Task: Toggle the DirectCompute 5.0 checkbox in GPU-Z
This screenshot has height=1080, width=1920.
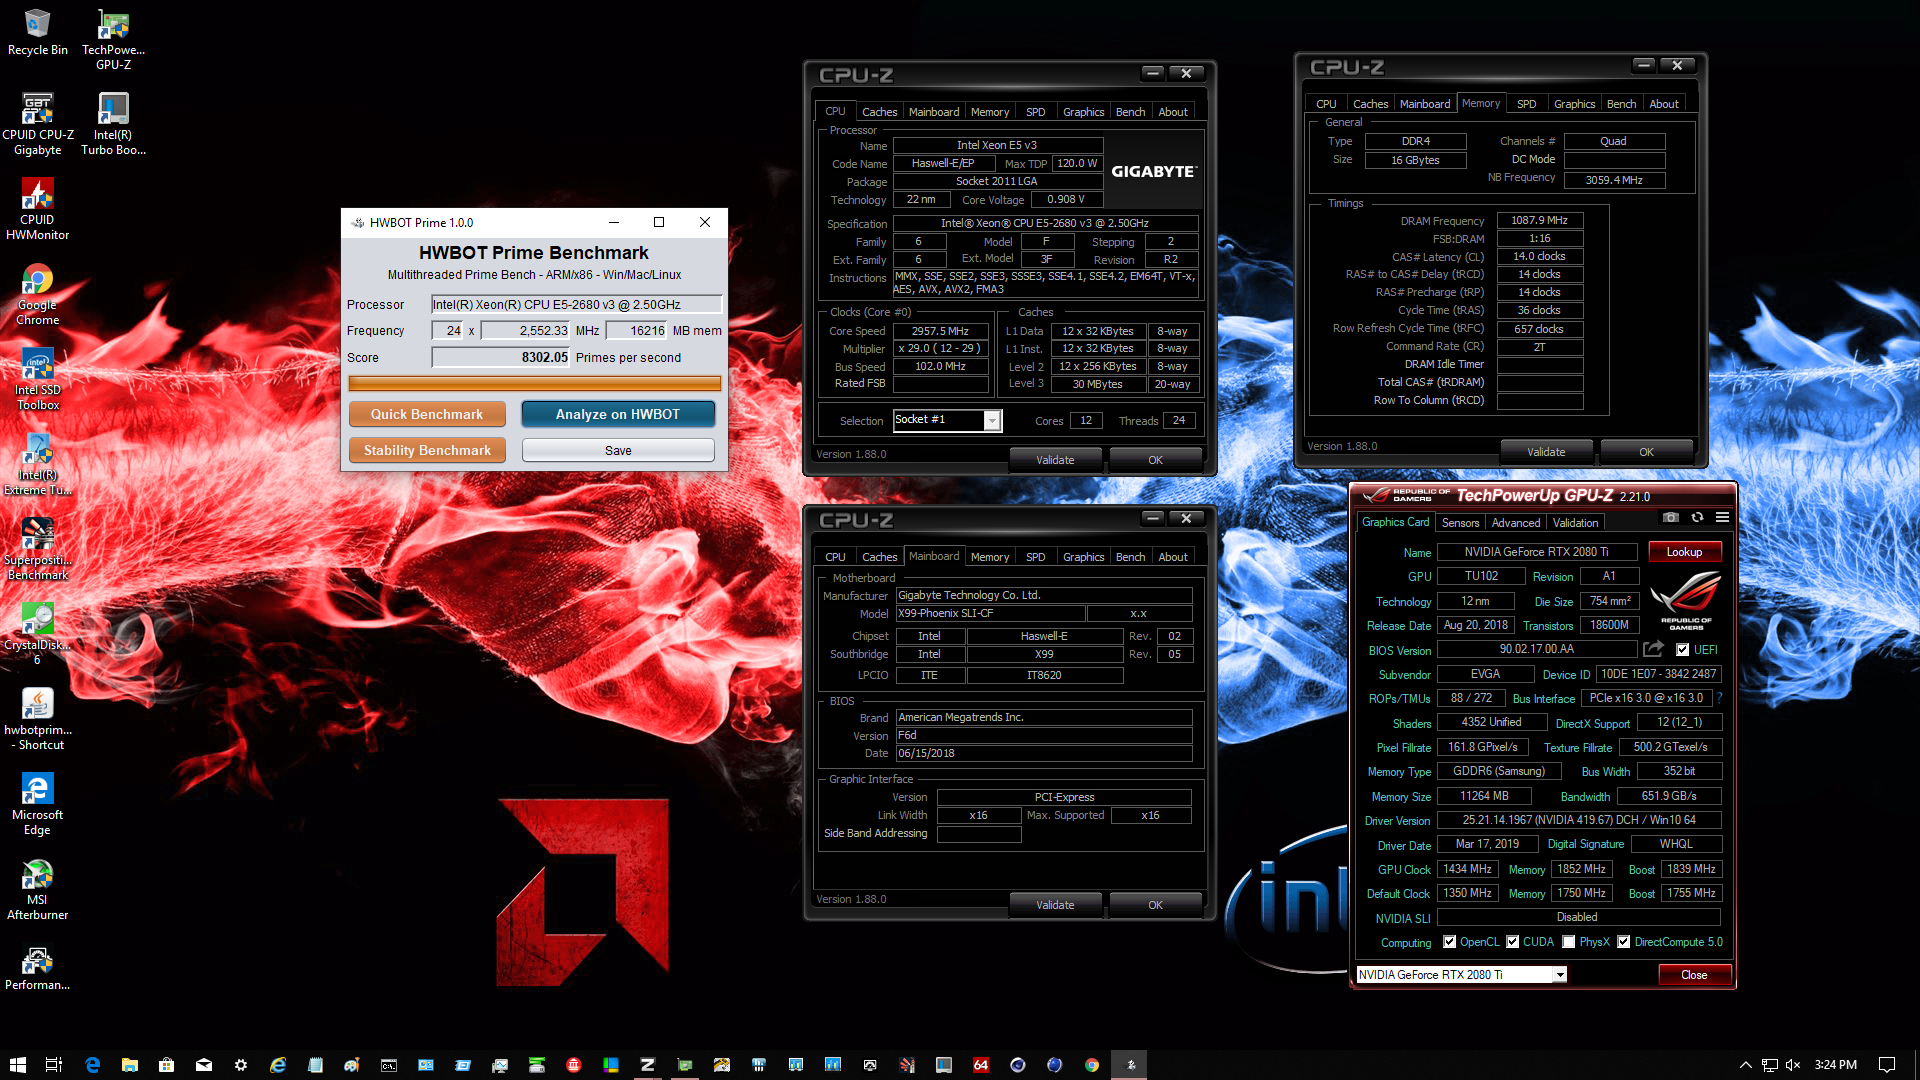Action: [1623, 942]
